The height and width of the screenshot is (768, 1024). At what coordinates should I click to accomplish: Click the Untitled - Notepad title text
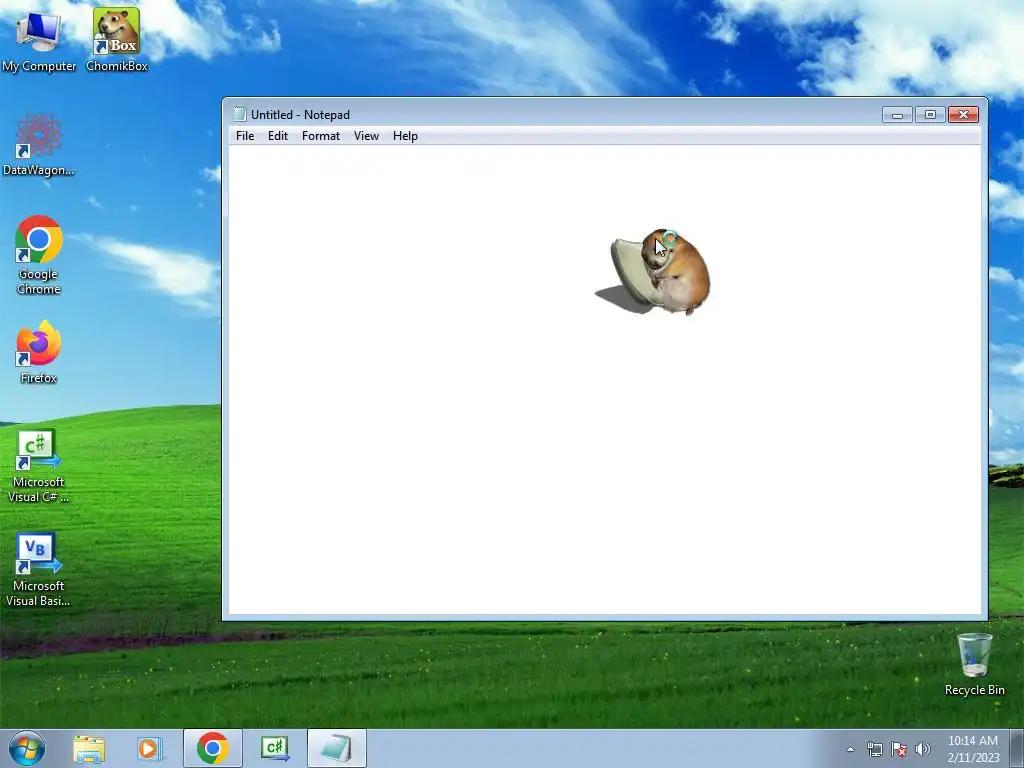[x=300, y=115]
